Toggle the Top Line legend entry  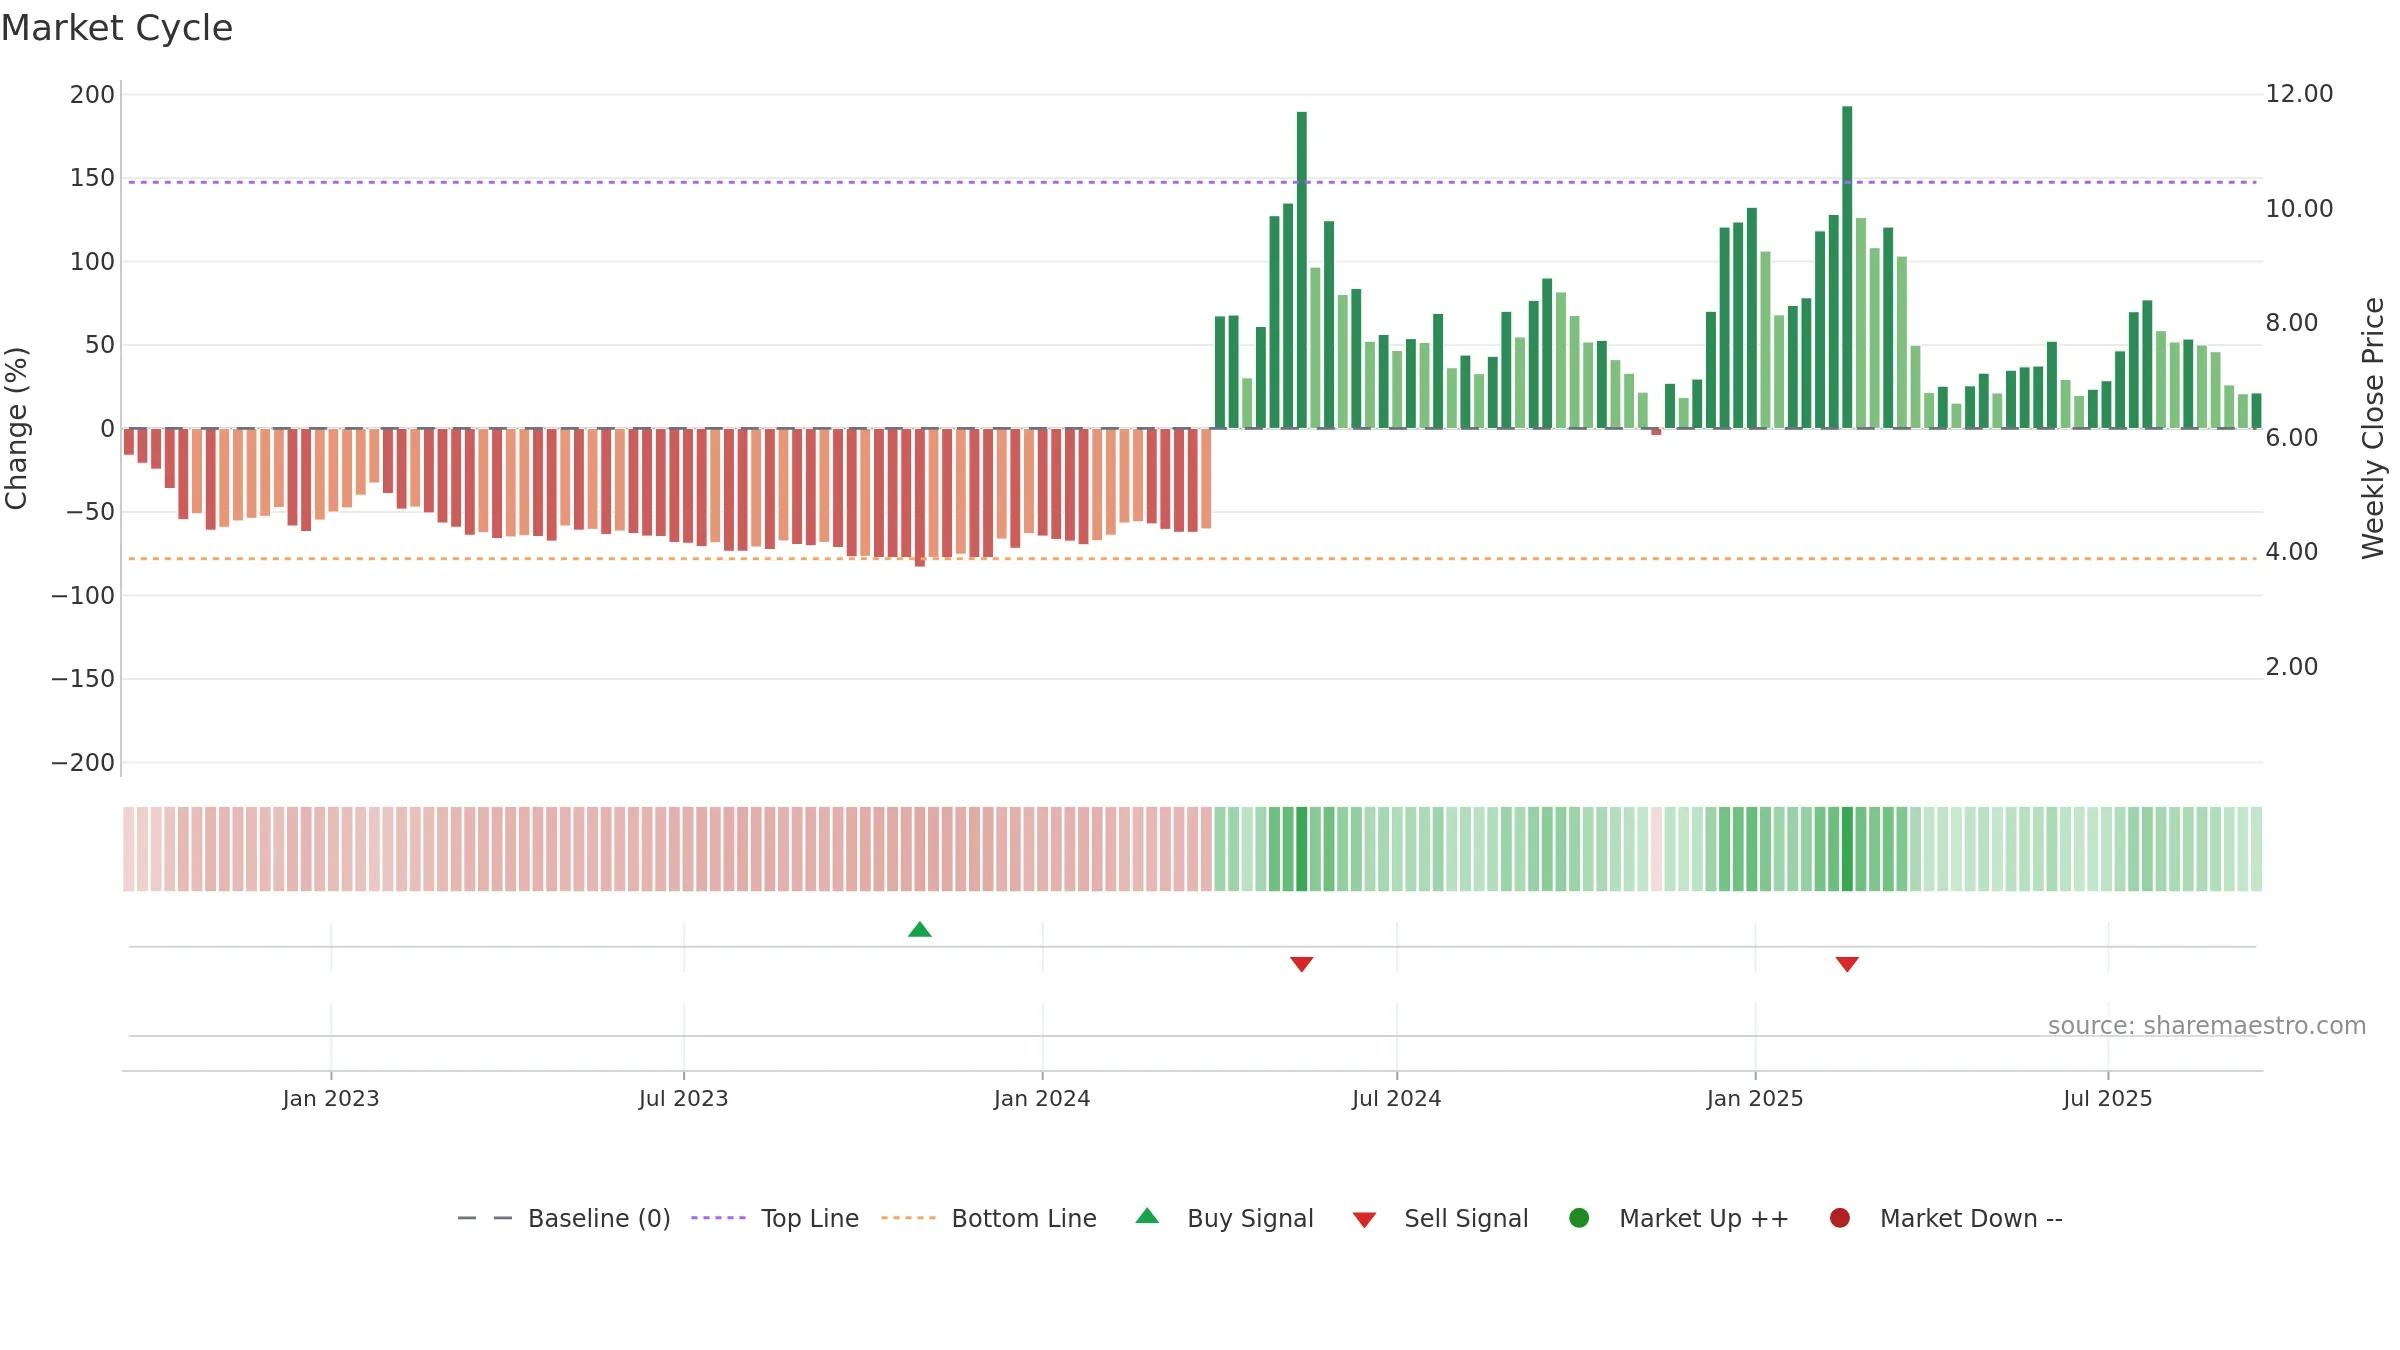click(775, 1218)
